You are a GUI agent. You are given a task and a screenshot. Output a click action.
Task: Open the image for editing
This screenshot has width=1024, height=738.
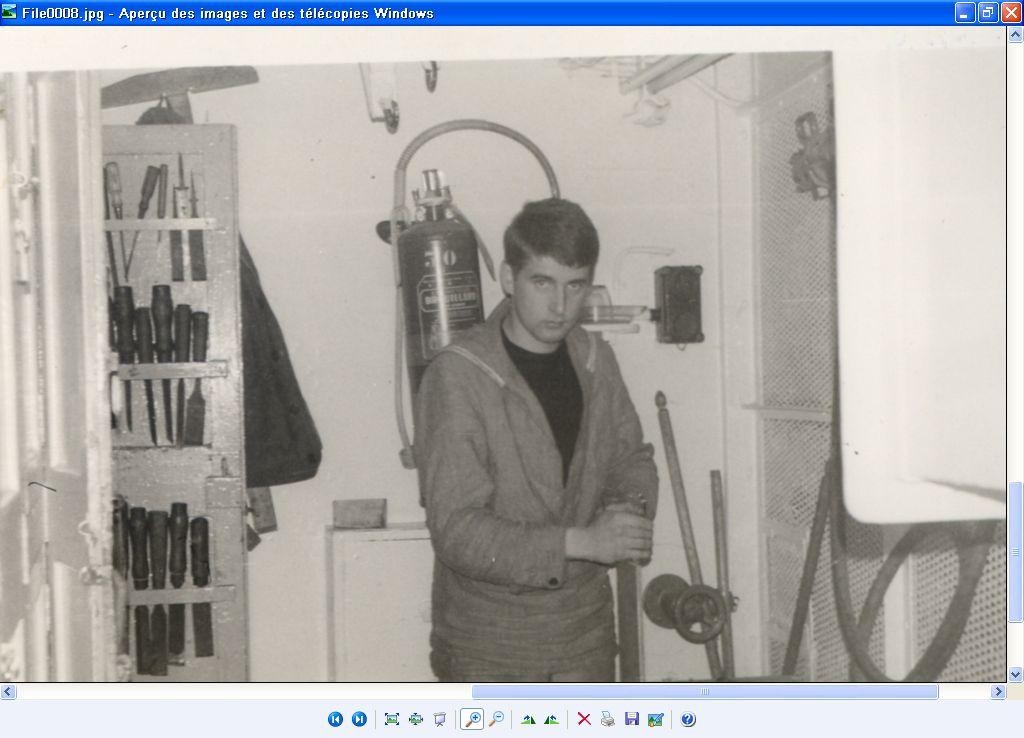pyautogui.click(x=655, y=719)
